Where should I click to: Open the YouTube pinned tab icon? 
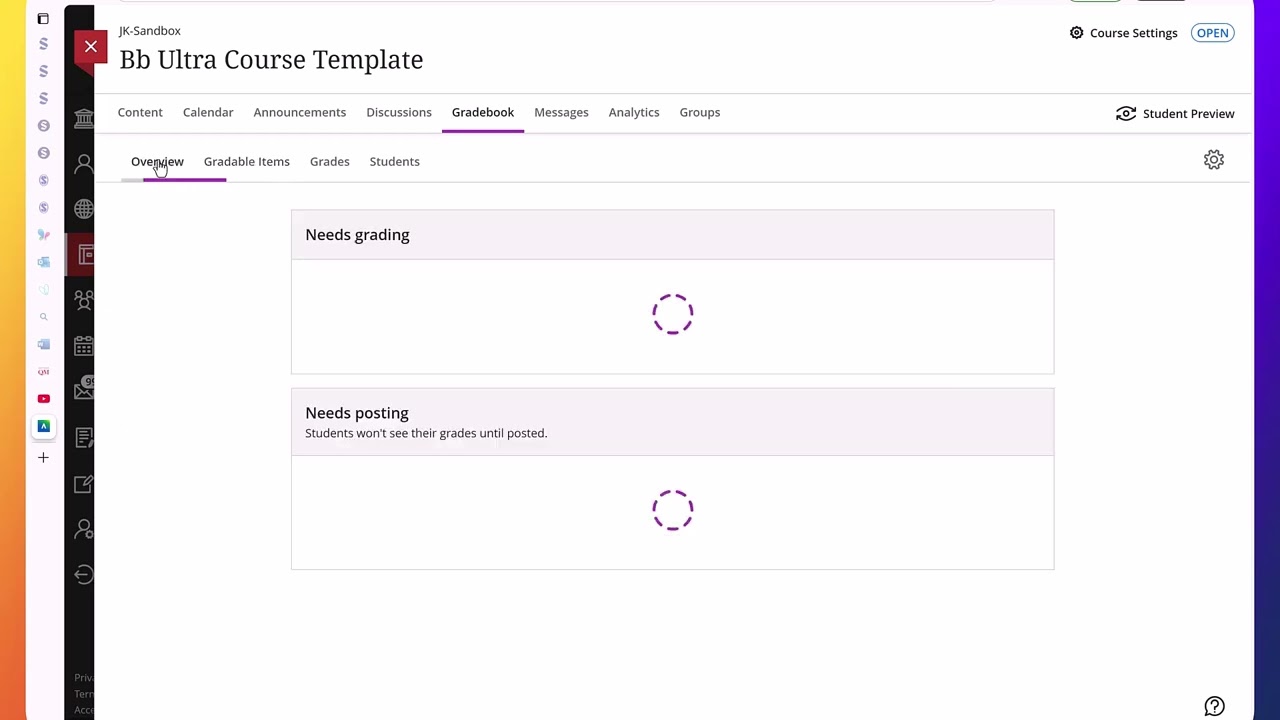pyautogui.click(x=43, y=398)
